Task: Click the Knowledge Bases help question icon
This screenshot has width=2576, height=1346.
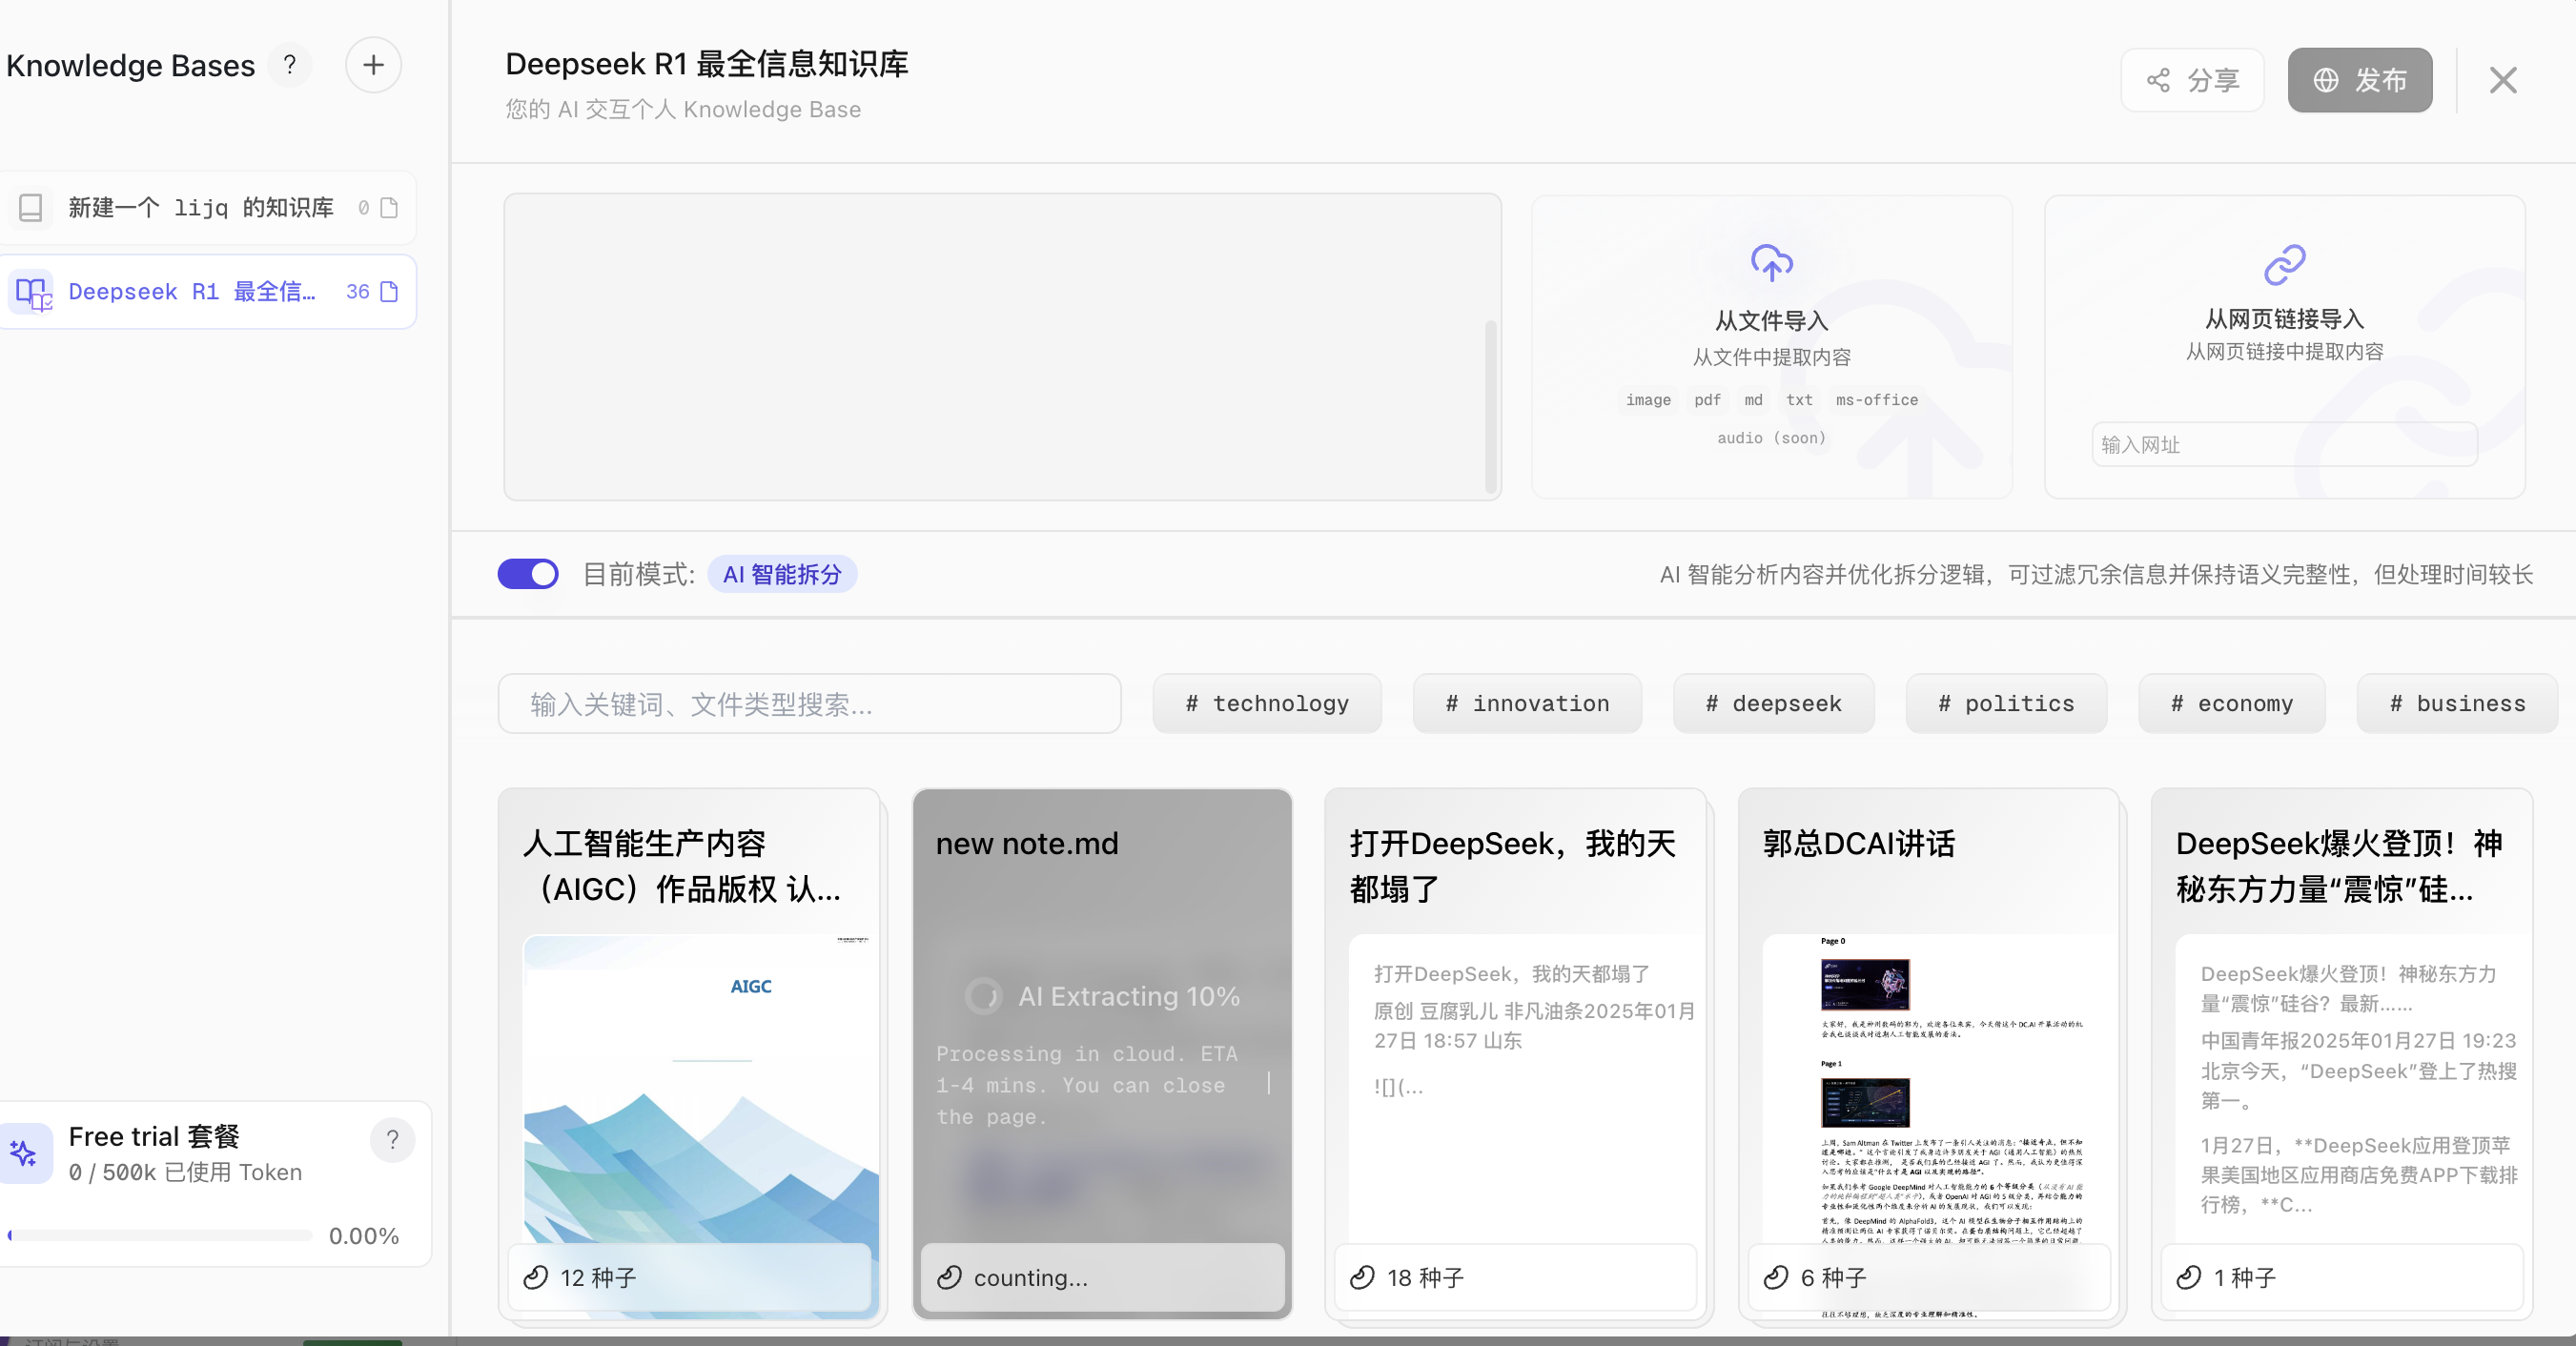Action: point(290,66)
